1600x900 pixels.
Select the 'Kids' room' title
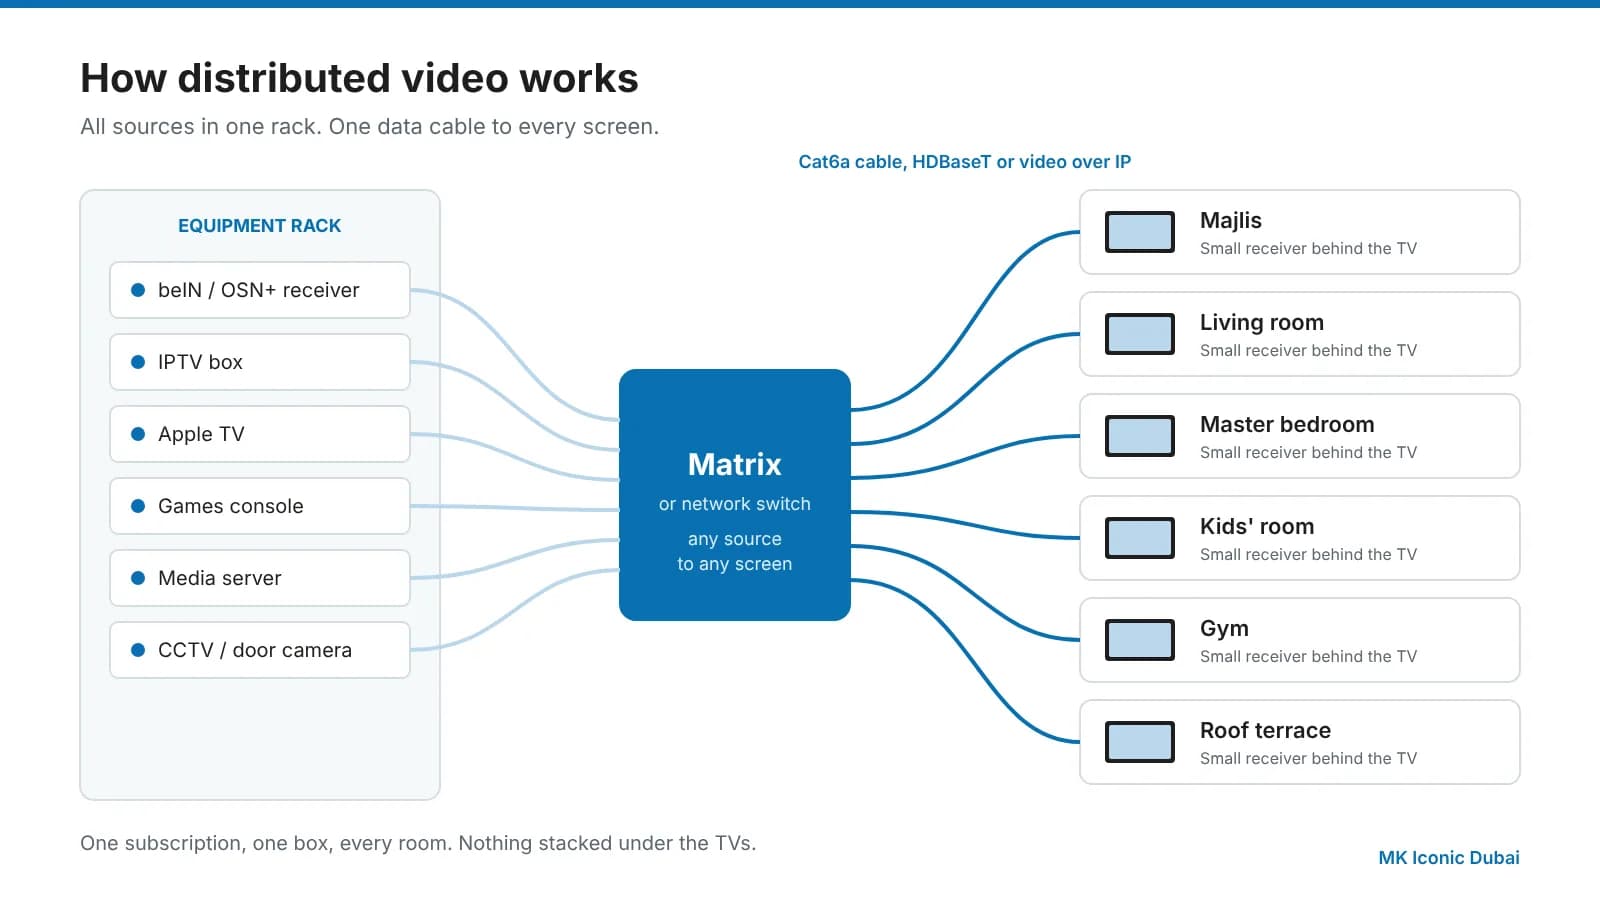click(x=1257, y=527)
